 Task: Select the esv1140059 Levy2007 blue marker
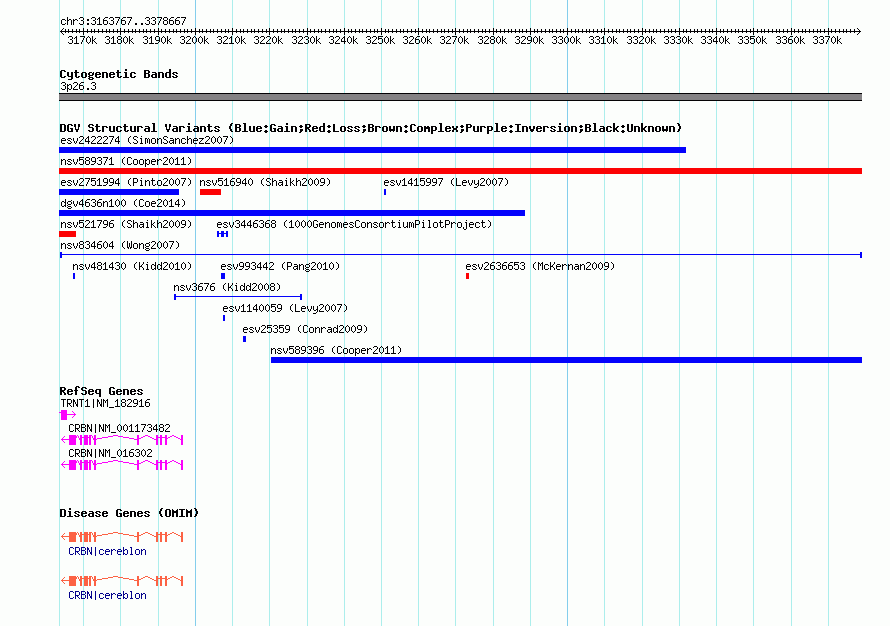[224, 318]
